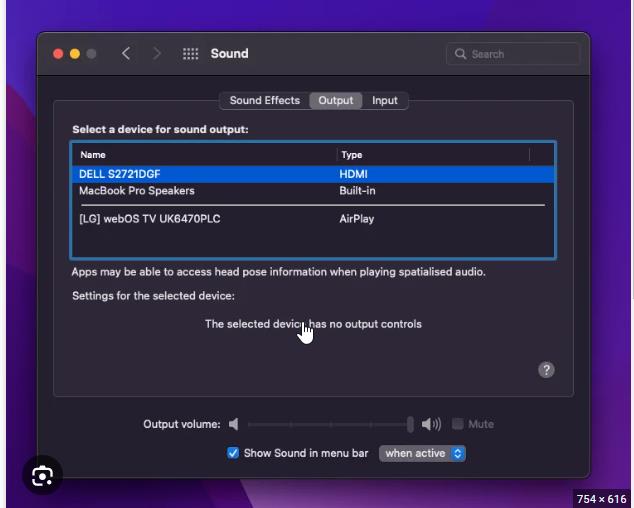Click the low volume speaker icon
The image size is (634, 508).
pos(234,424)
